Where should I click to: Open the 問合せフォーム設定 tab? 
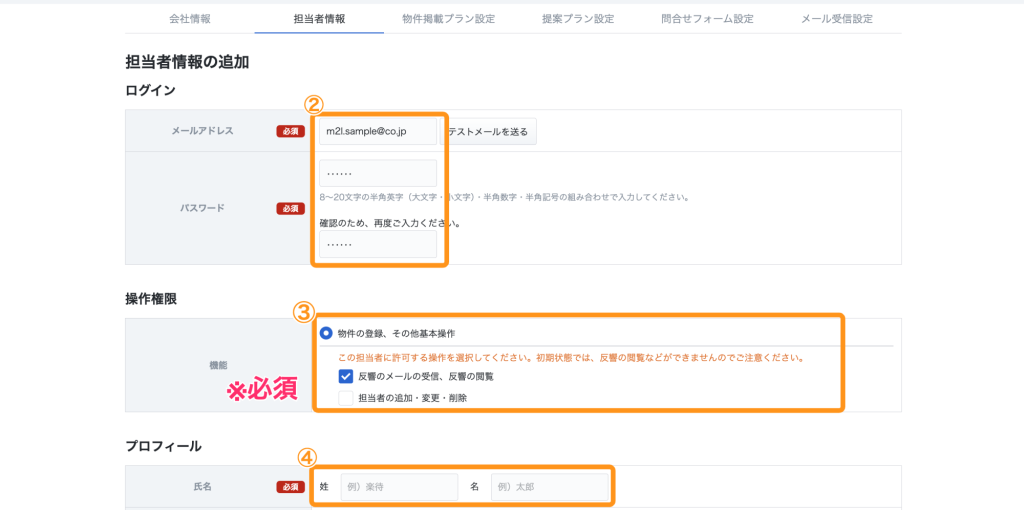[707, 19]
